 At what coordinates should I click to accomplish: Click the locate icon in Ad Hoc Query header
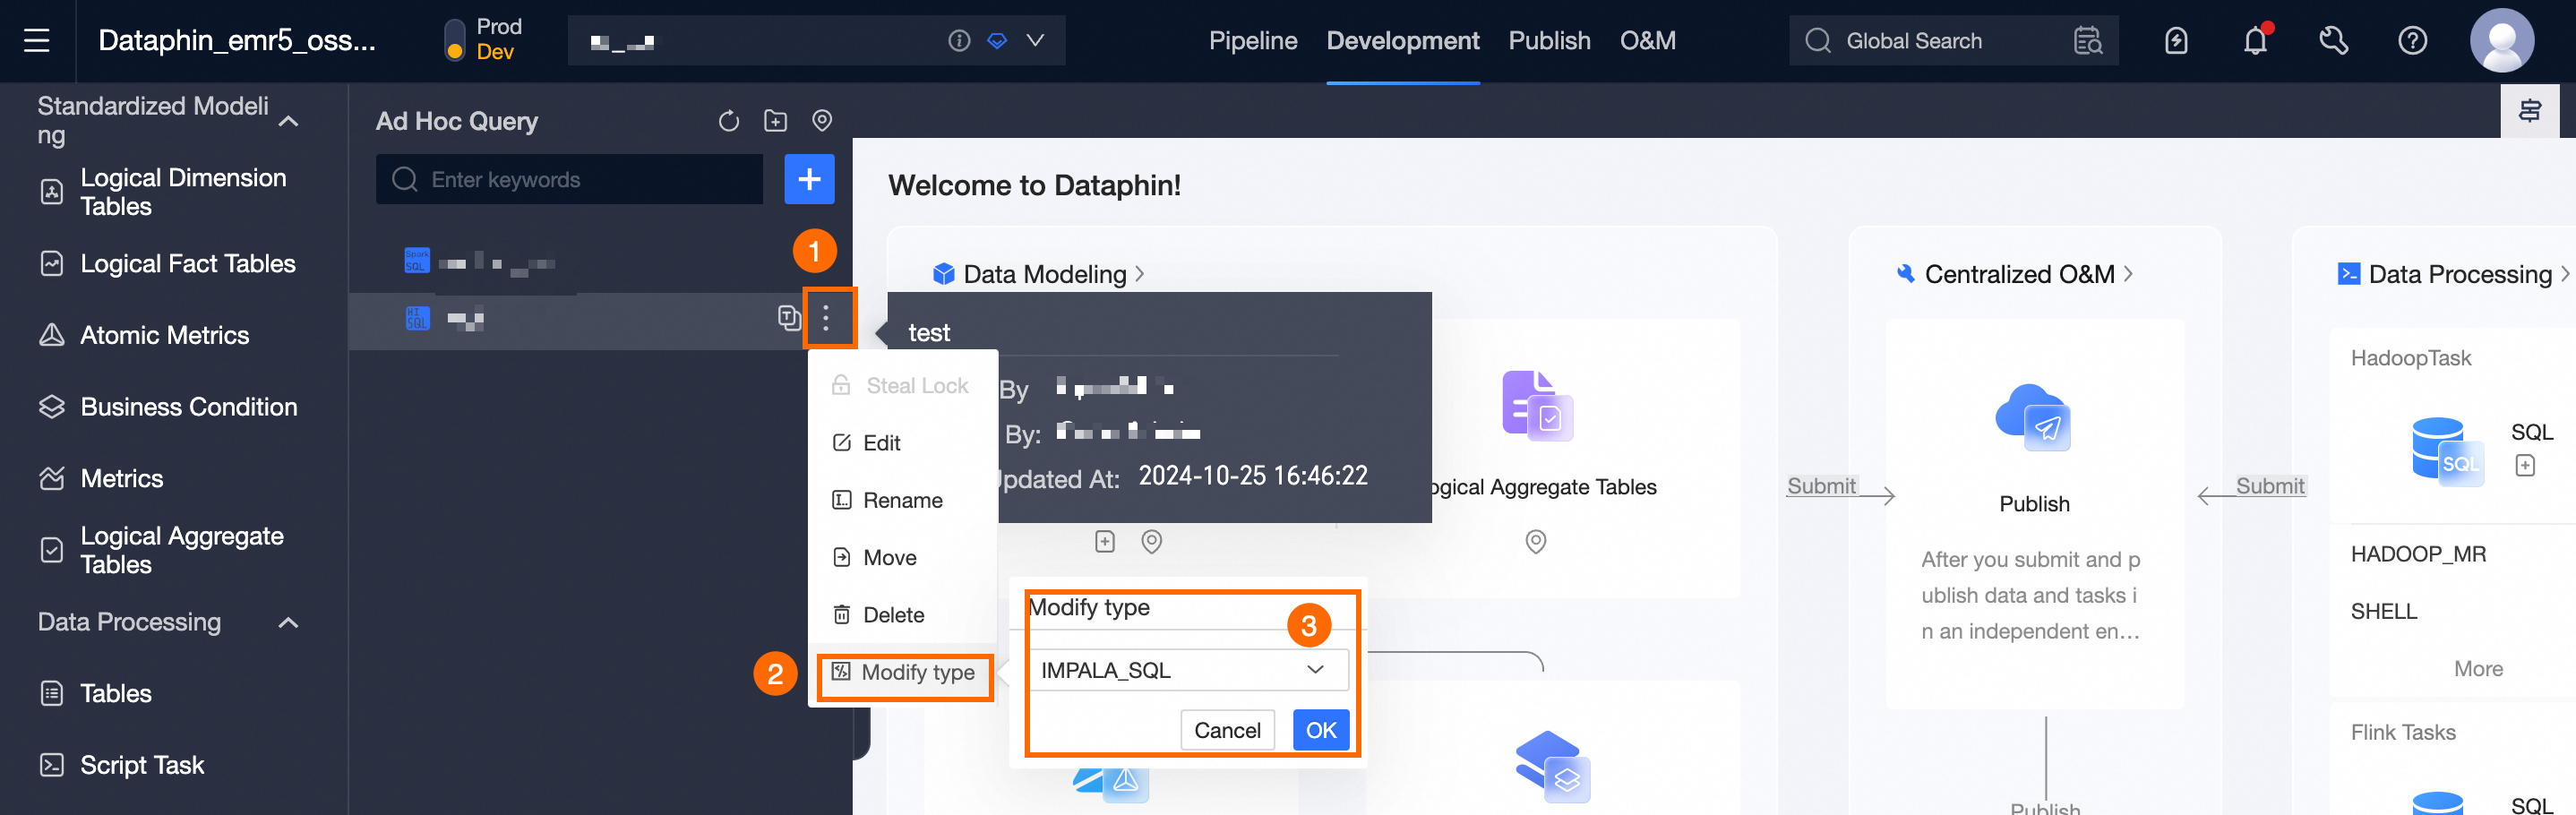click(821, 121)
